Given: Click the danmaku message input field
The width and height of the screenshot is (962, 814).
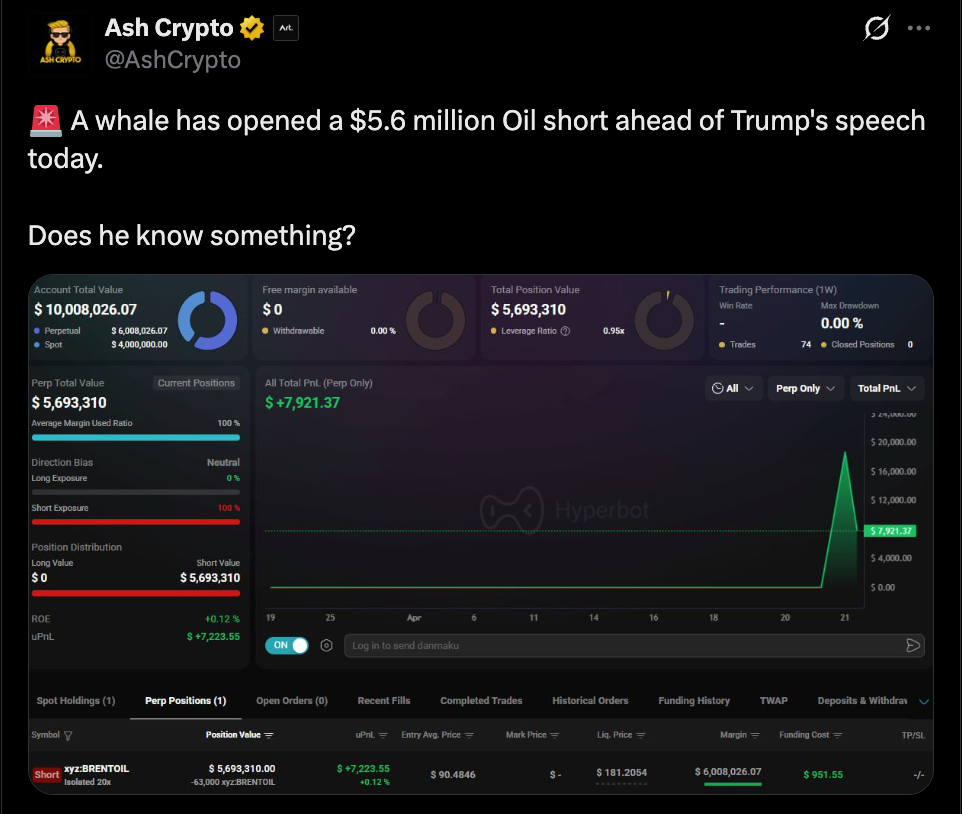Looking at the screenshot, I should click(620, 646).
